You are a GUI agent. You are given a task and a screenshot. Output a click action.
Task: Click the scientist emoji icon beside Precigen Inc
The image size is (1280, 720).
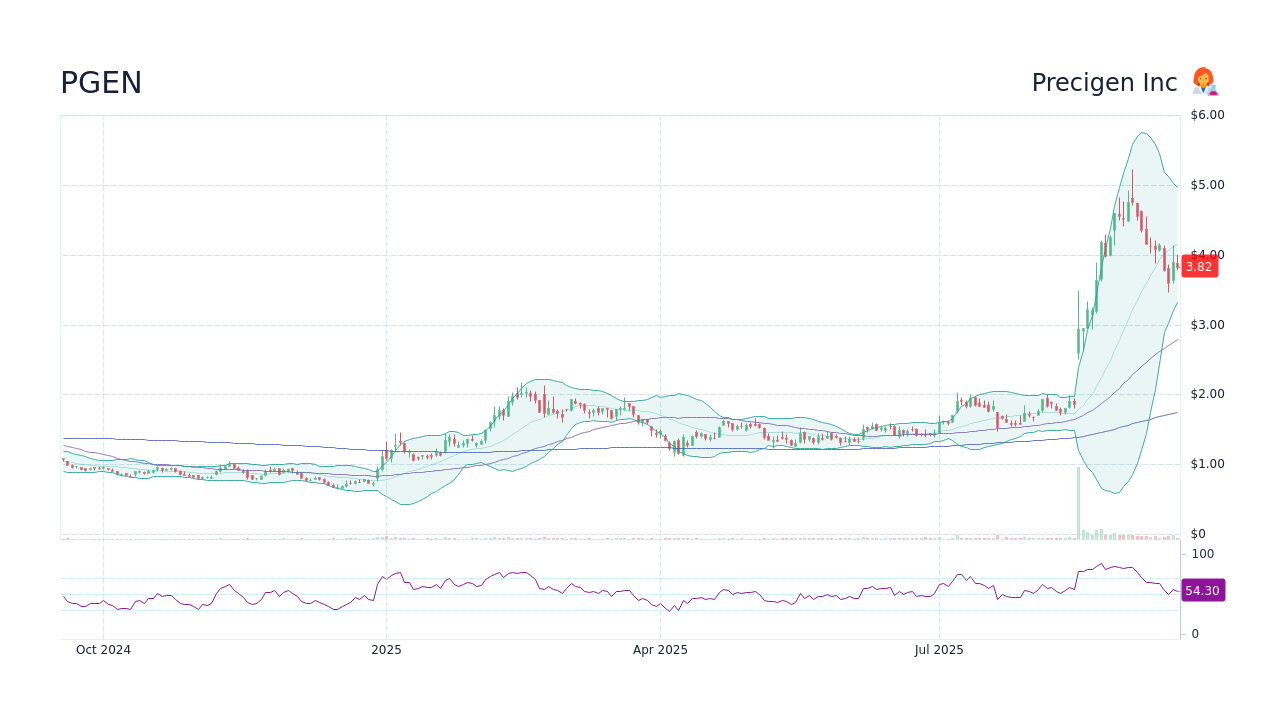coord(1204,82)
